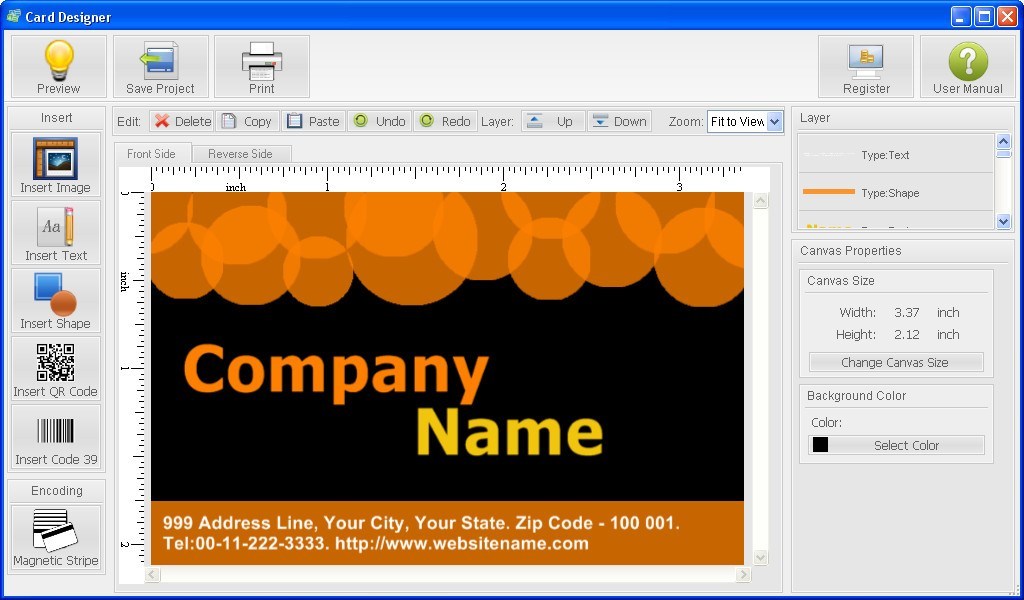Open the Print dialog
Image resolution: width=1024 pixels, height=600 pixels.
(261, 65)
